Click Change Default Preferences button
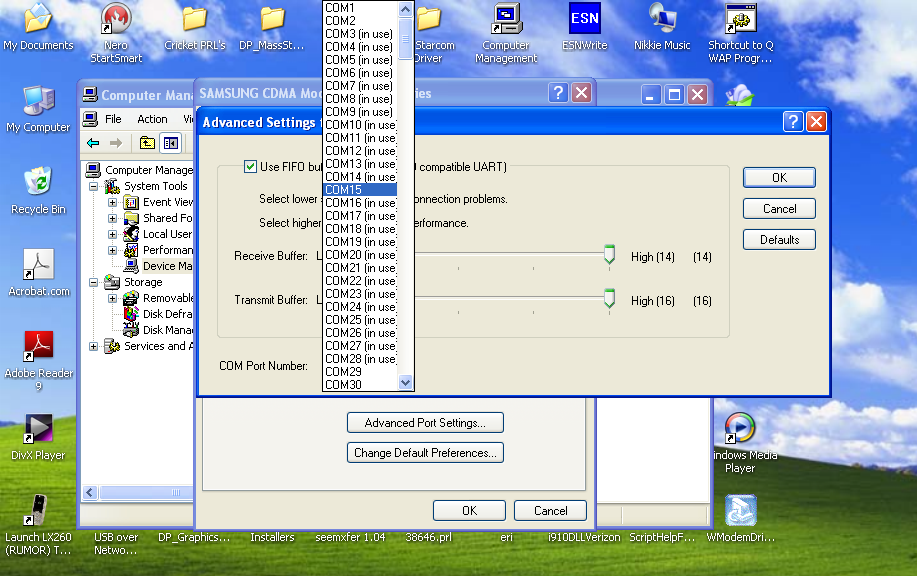Screen dimensions: 917x576 425,453
